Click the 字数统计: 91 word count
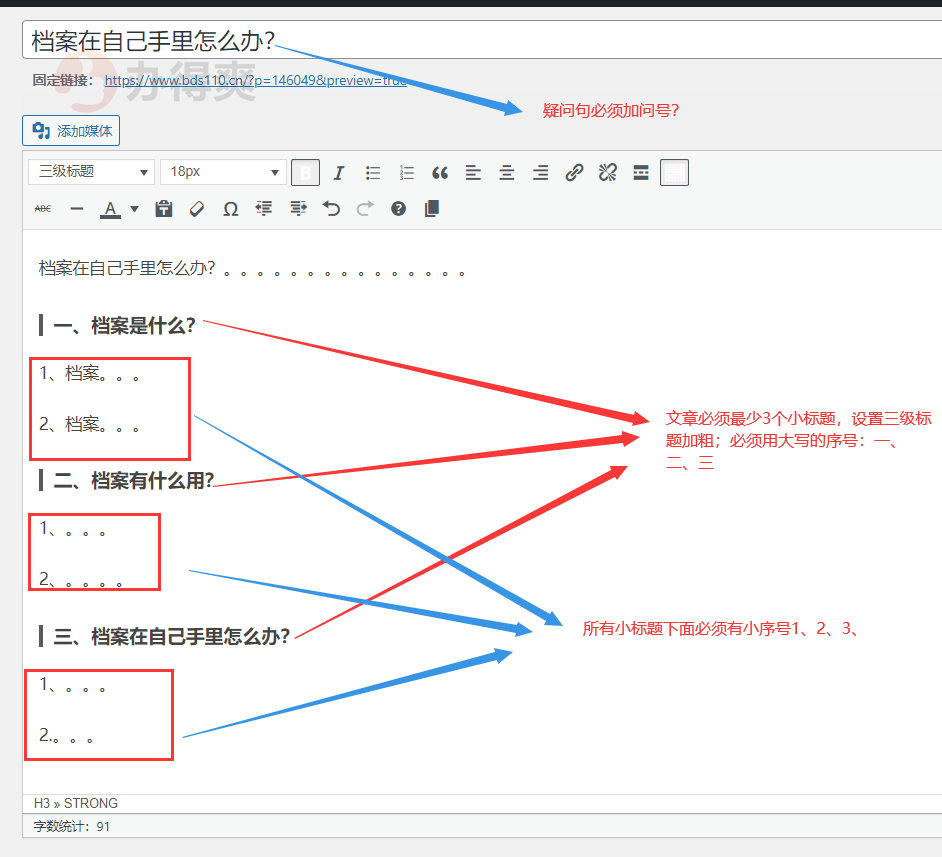 coord(71,826)
